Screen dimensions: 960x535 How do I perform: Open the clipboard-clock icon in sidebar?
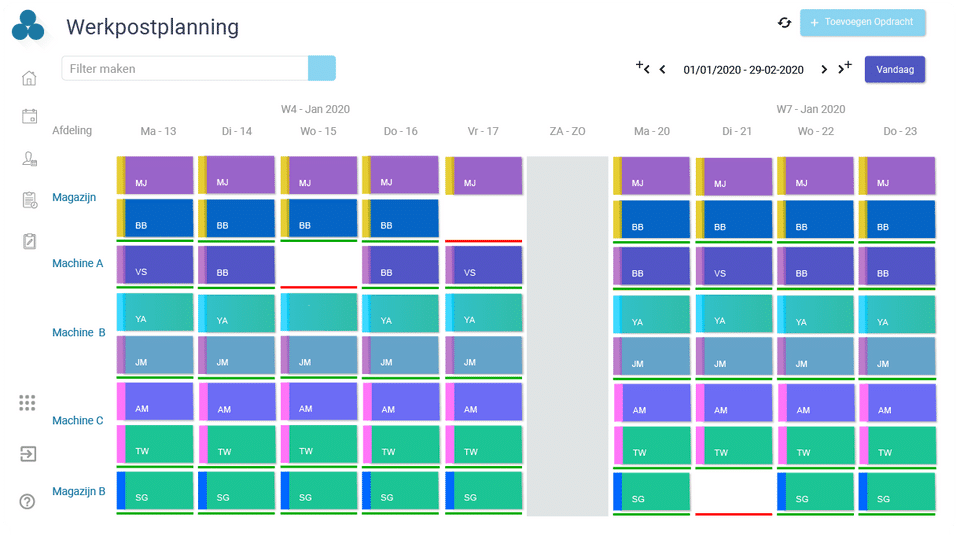point(29,200)
